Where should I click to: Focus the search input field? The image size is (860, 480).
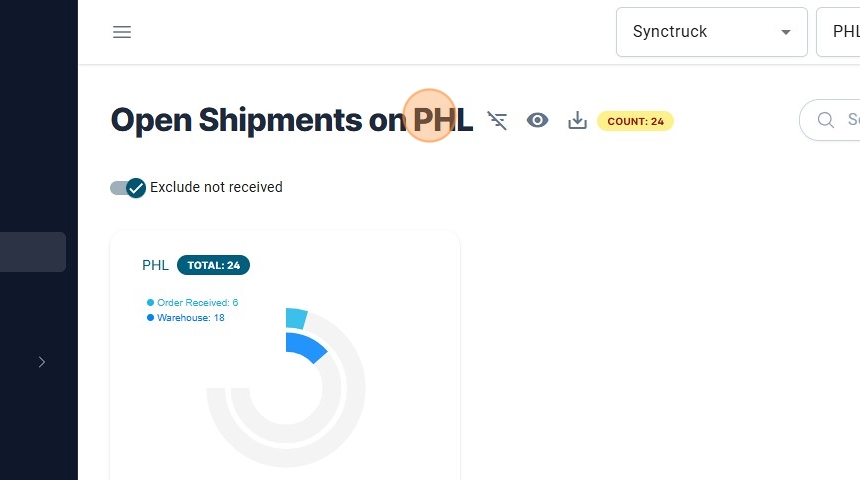pos(850,120)
